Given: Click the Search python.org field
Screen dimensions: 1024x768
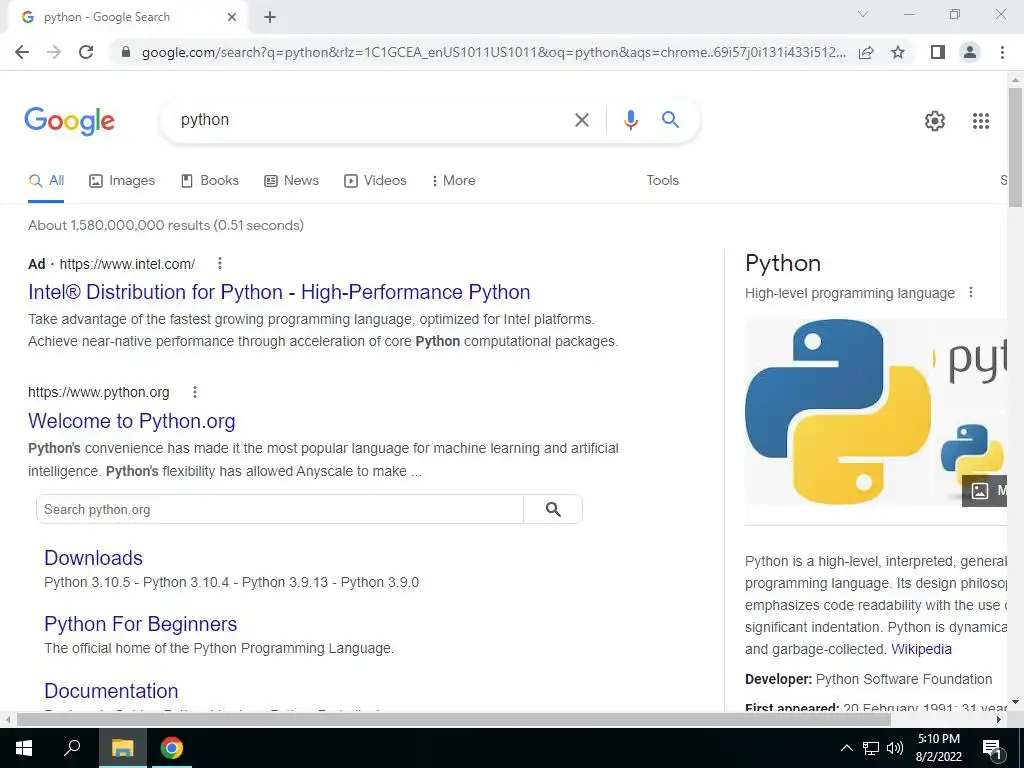Looking at the screenshot, I should (x=280, y=509).
